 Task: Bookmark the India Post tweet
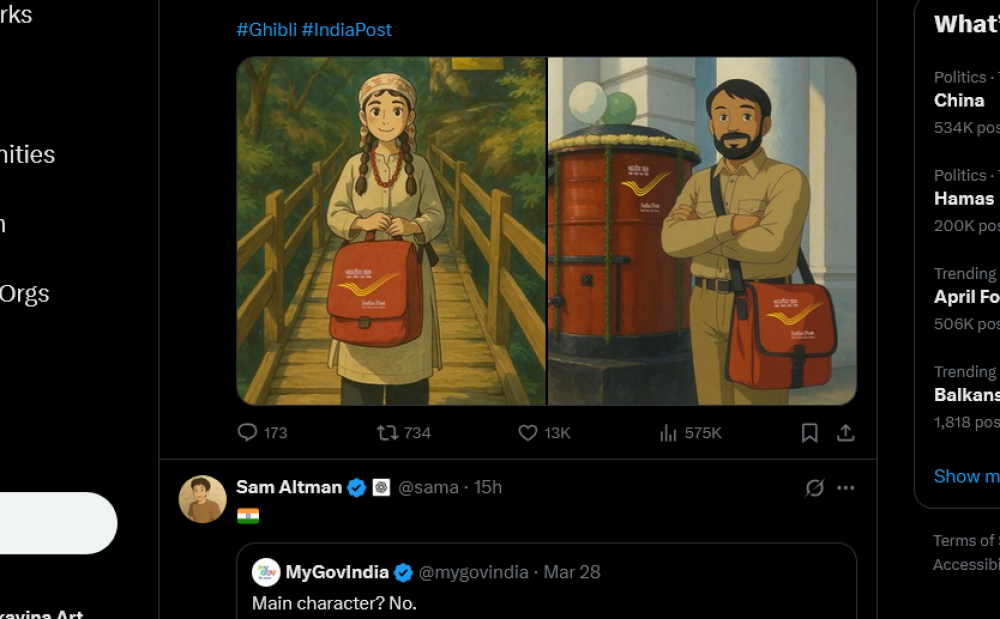point(810,432)
